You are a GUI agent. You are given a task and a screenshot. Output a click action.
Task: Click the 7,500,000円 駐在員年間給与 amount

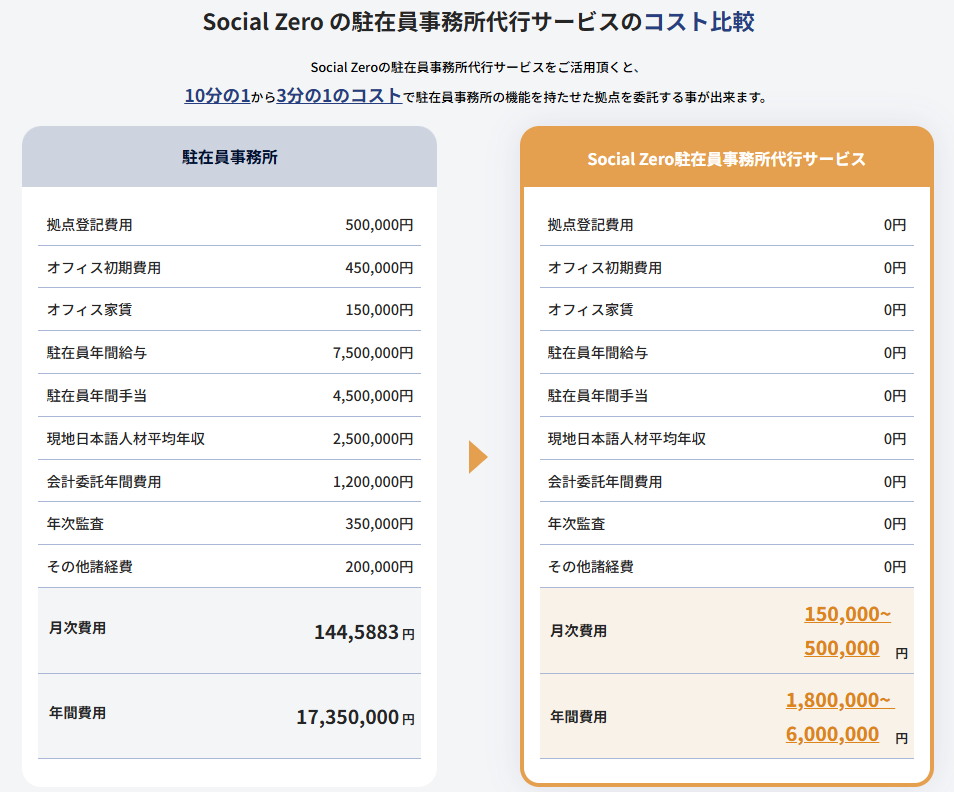(372, 353)
